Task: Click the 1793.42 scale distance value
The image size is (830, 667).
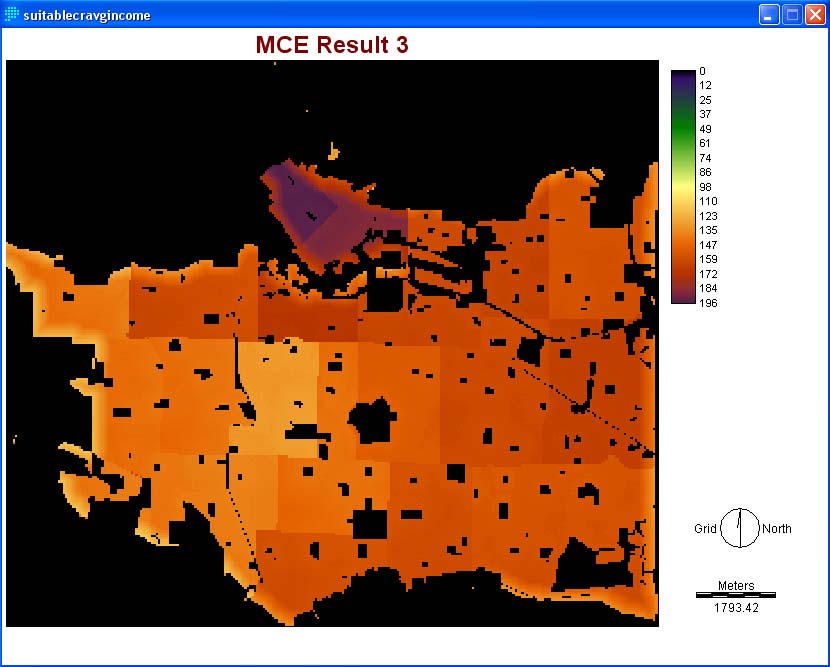Action: (x=736, y=607)
